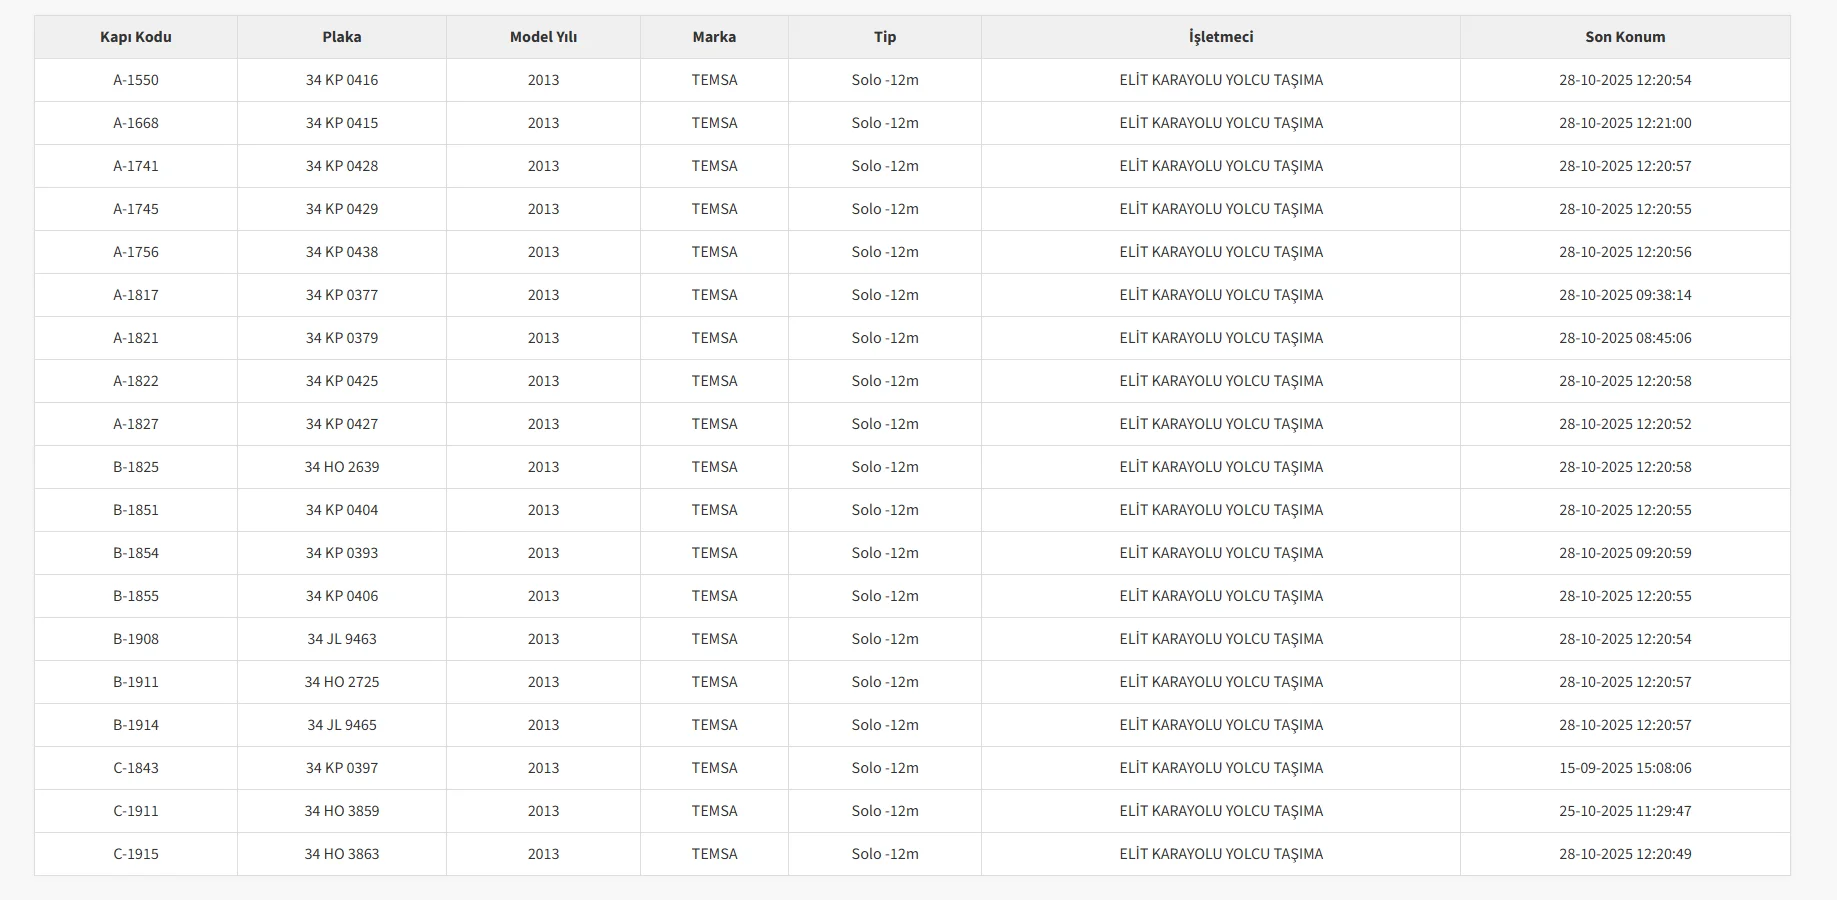Select the Marka column header

714,37
